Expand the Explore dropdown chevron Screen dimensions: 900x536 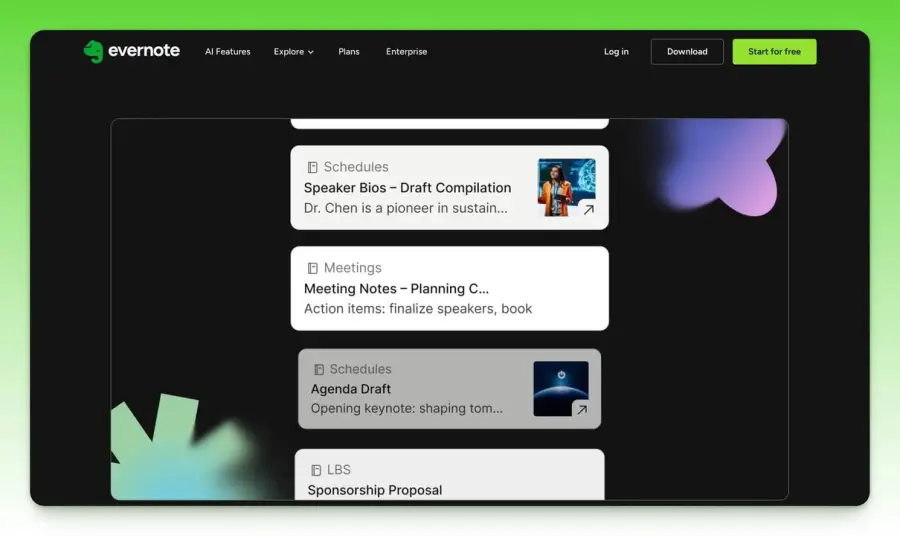pos(311,52)
